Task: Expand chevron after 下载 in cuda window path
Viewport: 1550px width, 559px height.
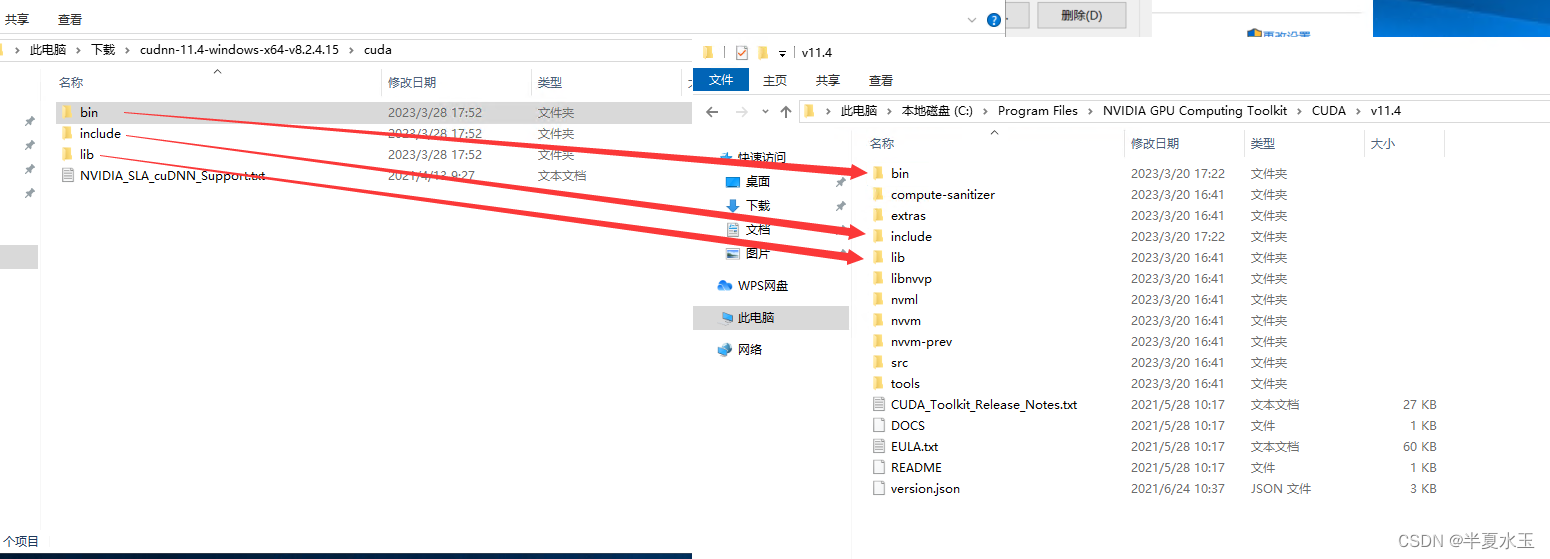Action: 128,49
